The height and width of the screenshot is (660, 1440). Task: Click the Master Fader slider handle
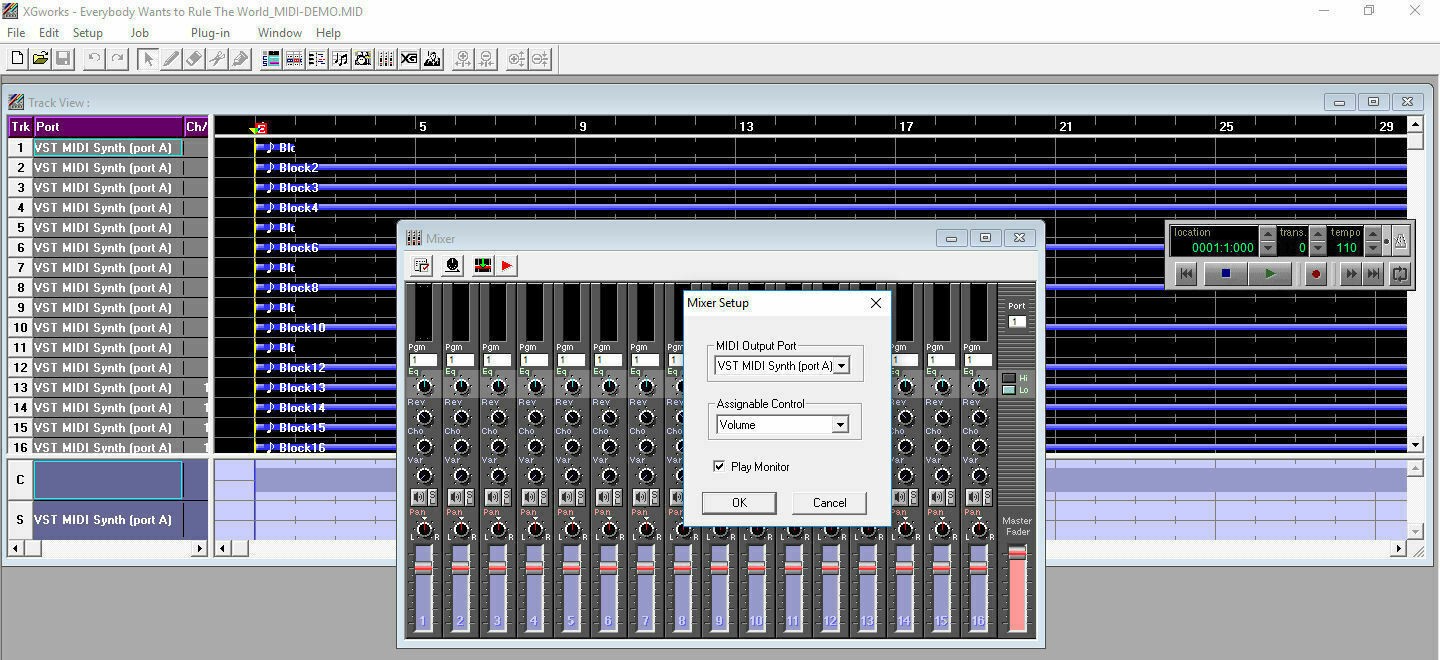(1017, 553)
